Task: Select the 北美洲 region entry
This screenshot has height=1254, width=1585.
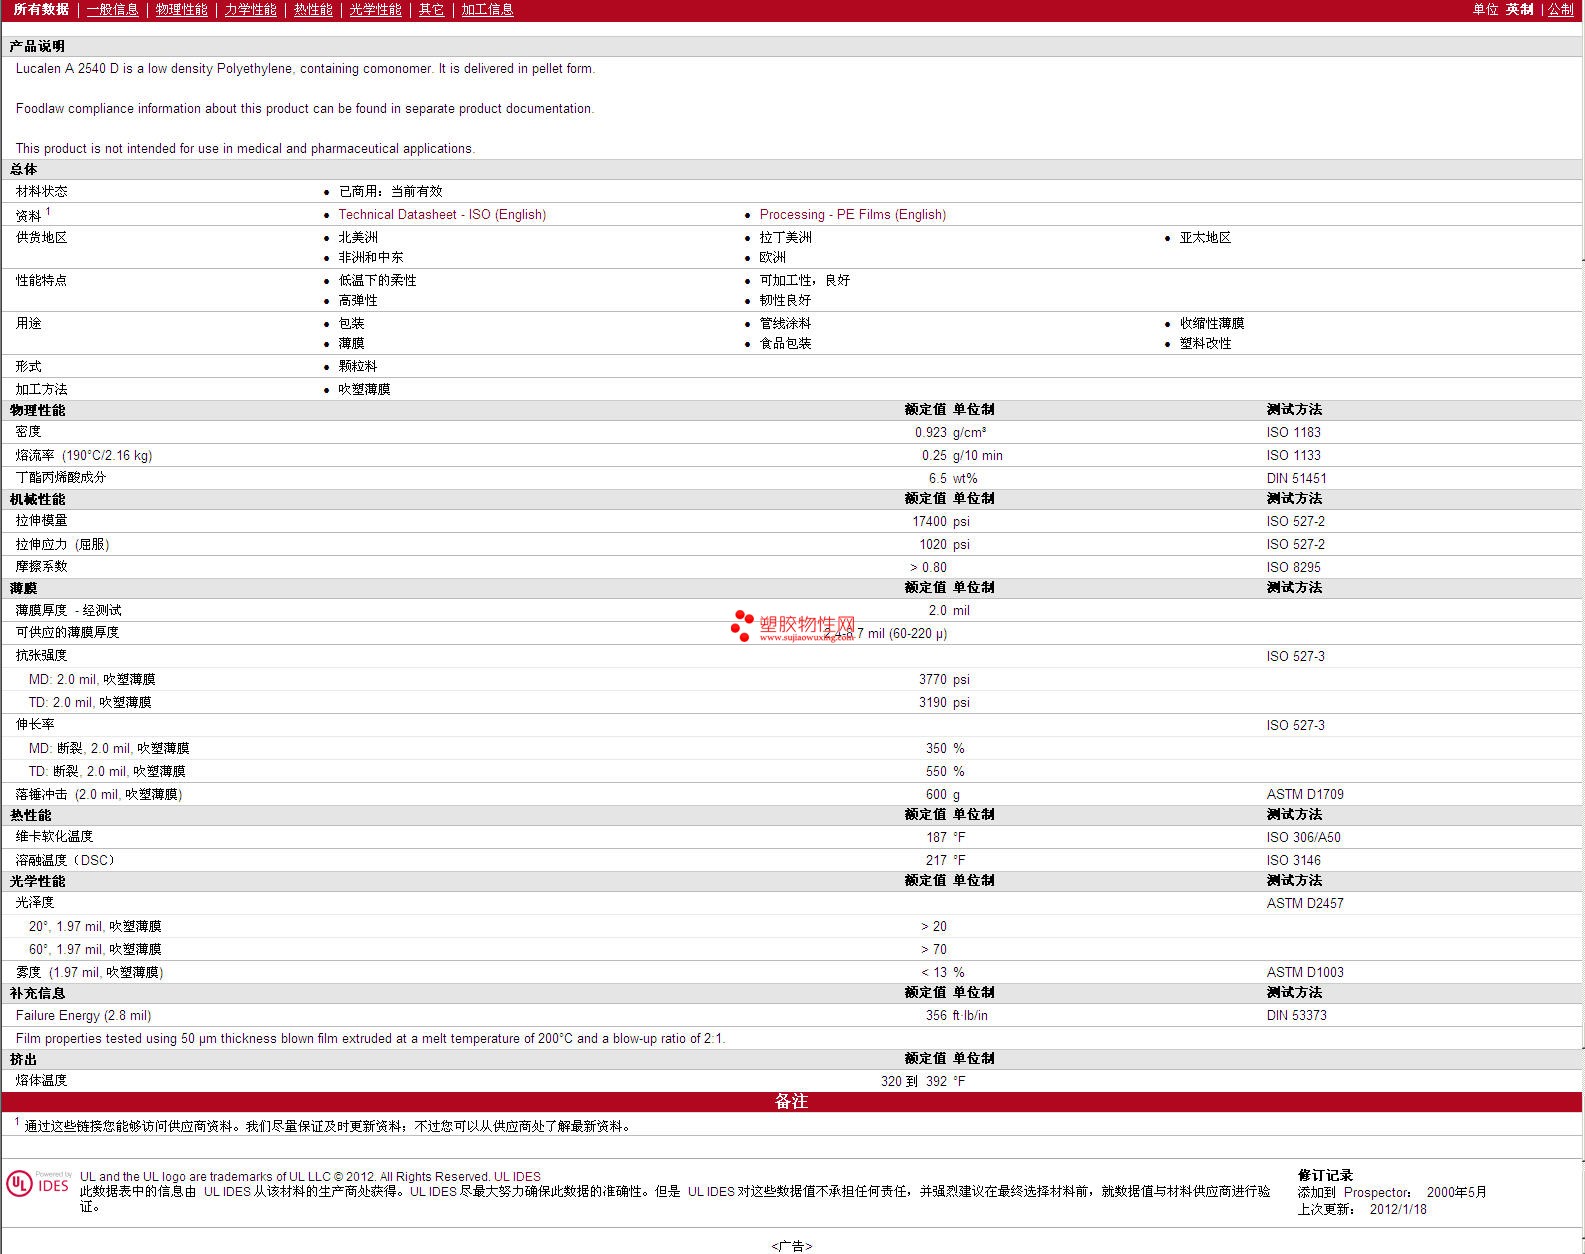Action: tap(358, 237)
